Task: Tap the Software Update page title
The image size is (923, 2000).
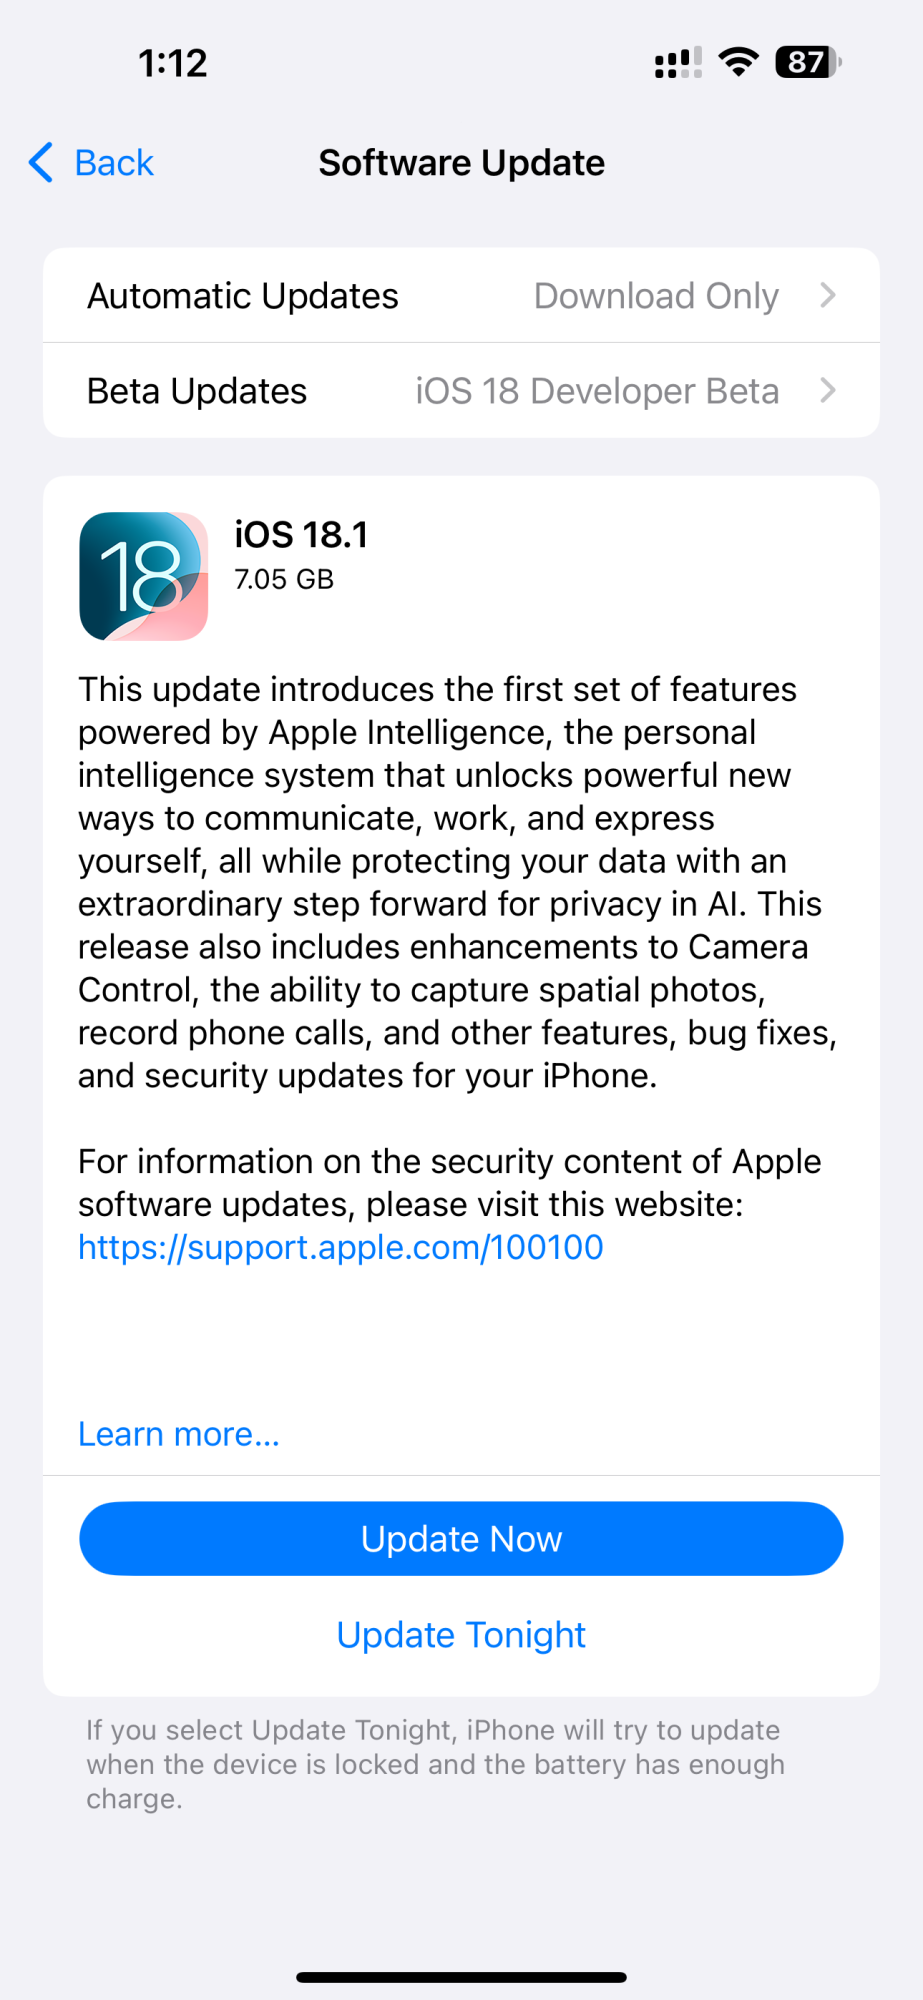Action: coord(461,163)
